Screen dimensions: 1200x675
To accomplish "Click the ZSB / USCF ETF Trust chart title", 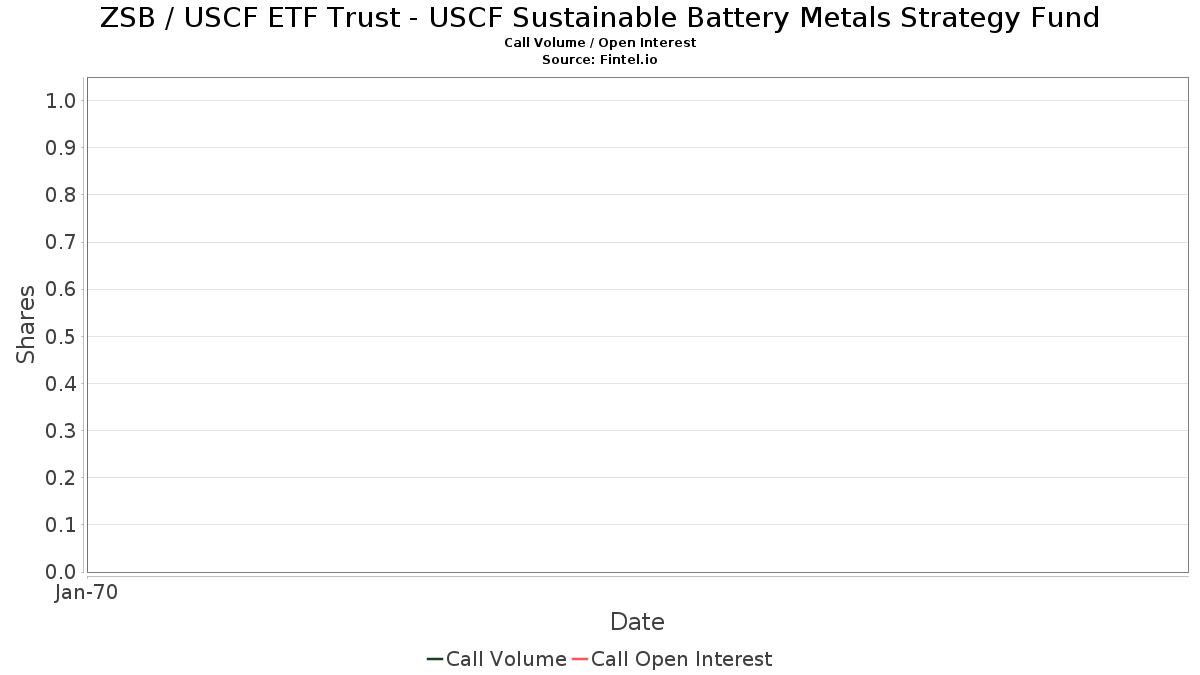I will click(600, 18).
